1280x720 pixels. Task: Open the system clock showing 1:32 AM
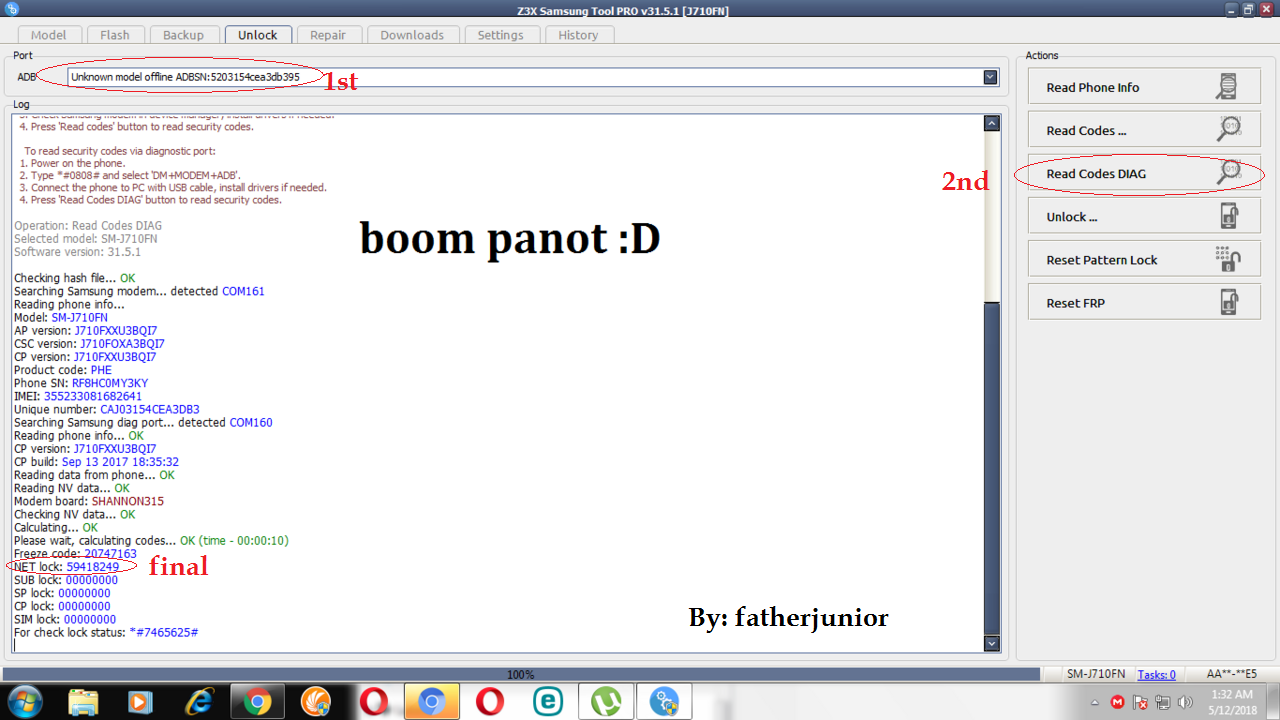tap(1231, 702)
